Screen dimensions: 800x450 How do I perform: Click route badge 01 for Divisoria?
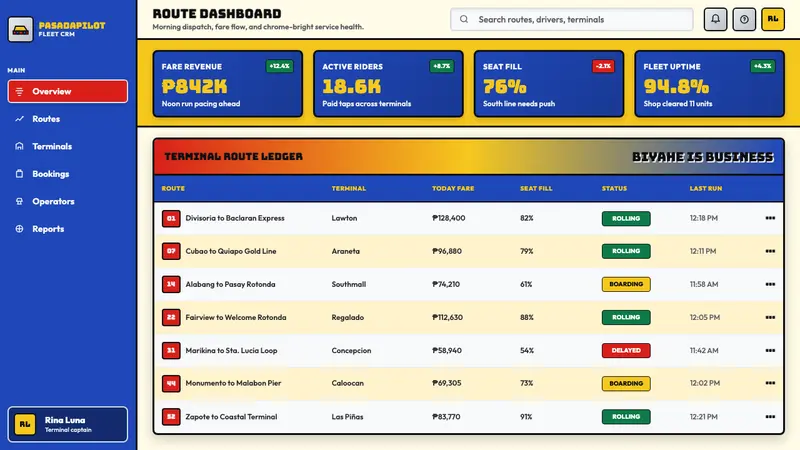pyautogui.click(x=171, y=218)
